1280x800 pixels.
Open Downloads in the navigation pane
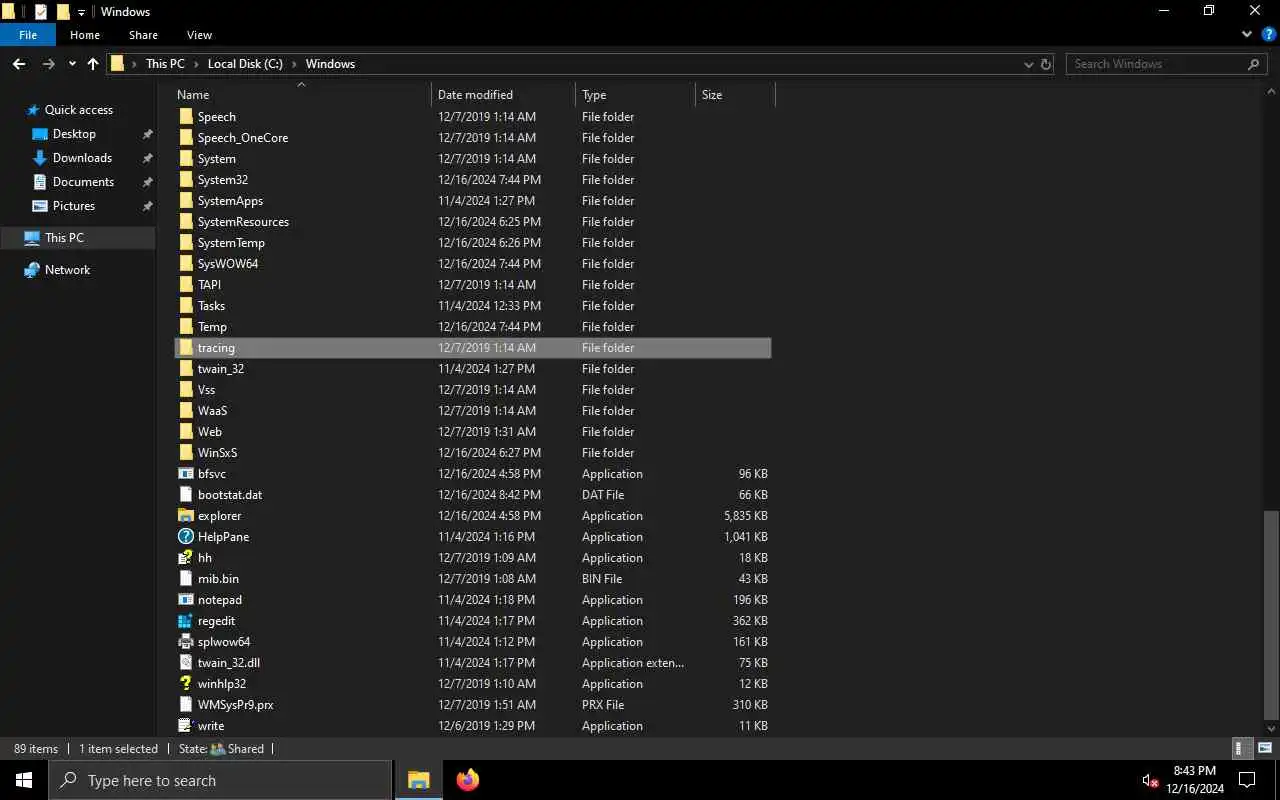click(82, 158)
